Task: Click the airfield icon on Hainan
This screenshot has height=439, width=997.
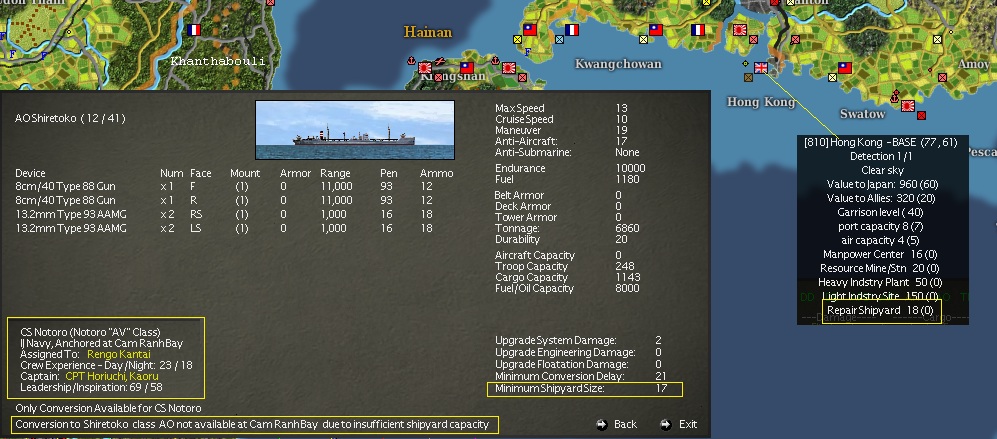Action: click(x=439, y=61)
